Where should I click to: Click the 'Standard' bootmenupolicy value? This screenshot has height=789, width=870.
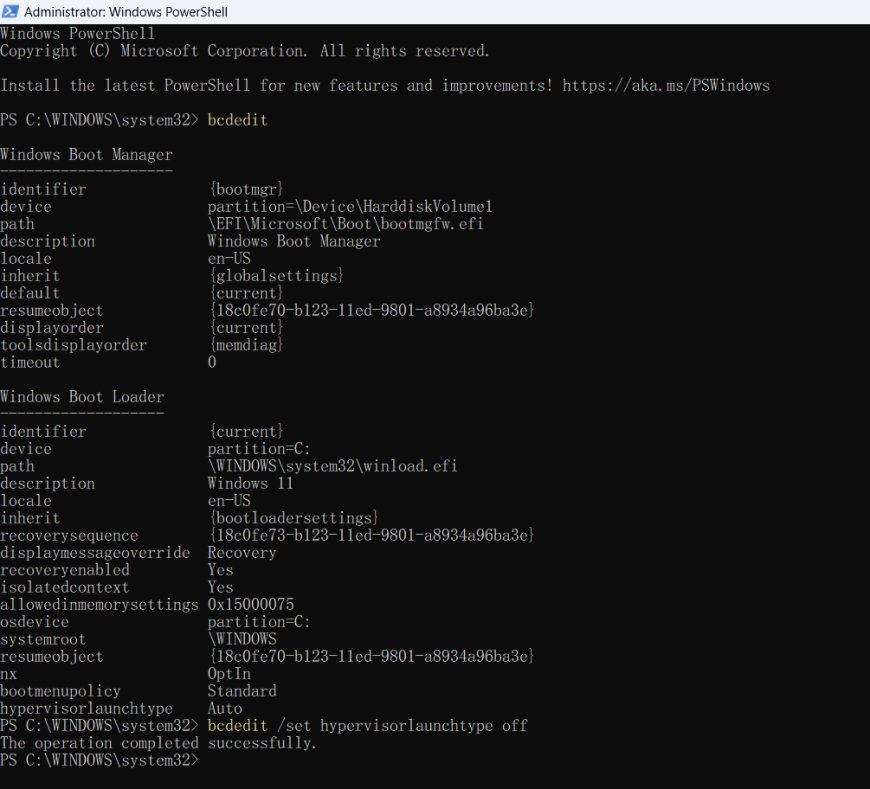(x=242, y=691)
